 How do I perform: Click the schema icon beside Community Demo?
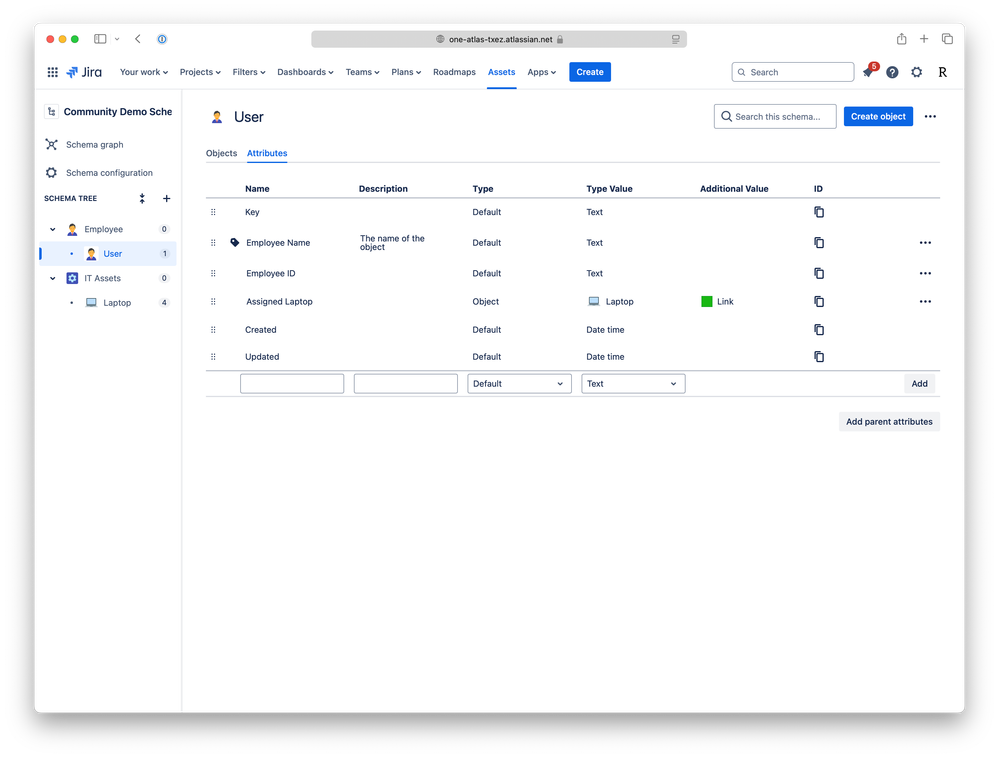[51, 111]
